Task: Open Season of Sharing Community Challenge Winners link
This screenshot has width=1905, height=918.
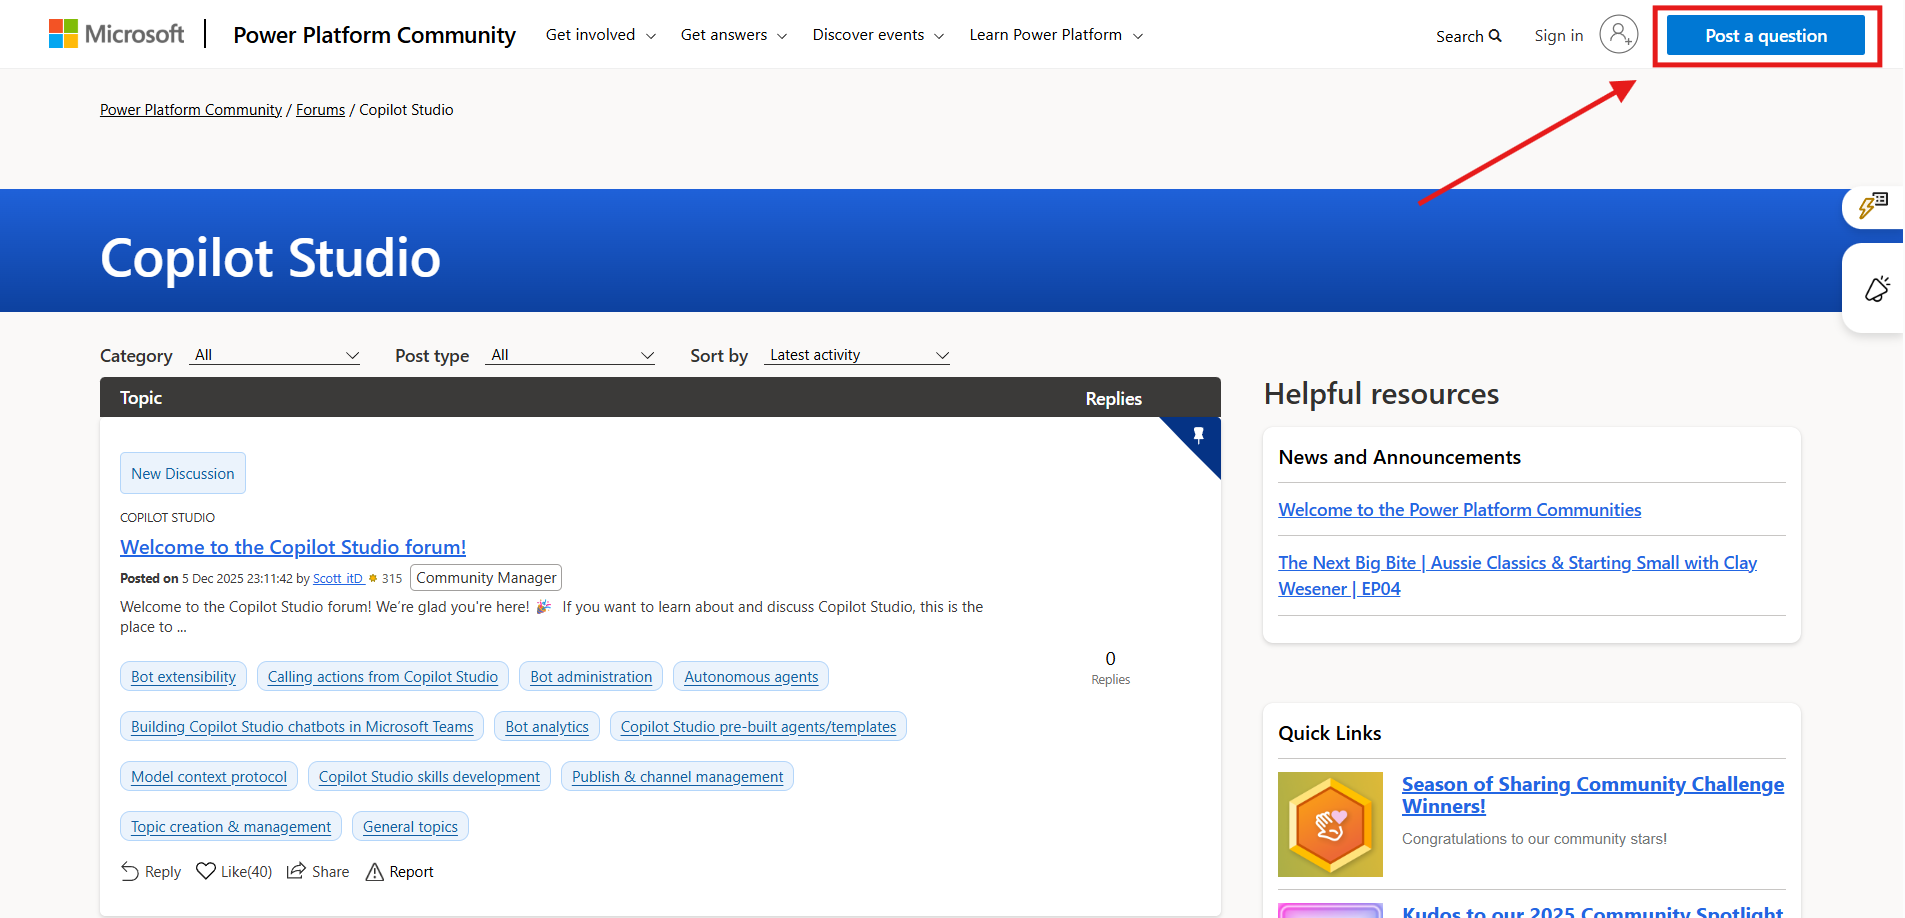Action: tap(1593, 795)
